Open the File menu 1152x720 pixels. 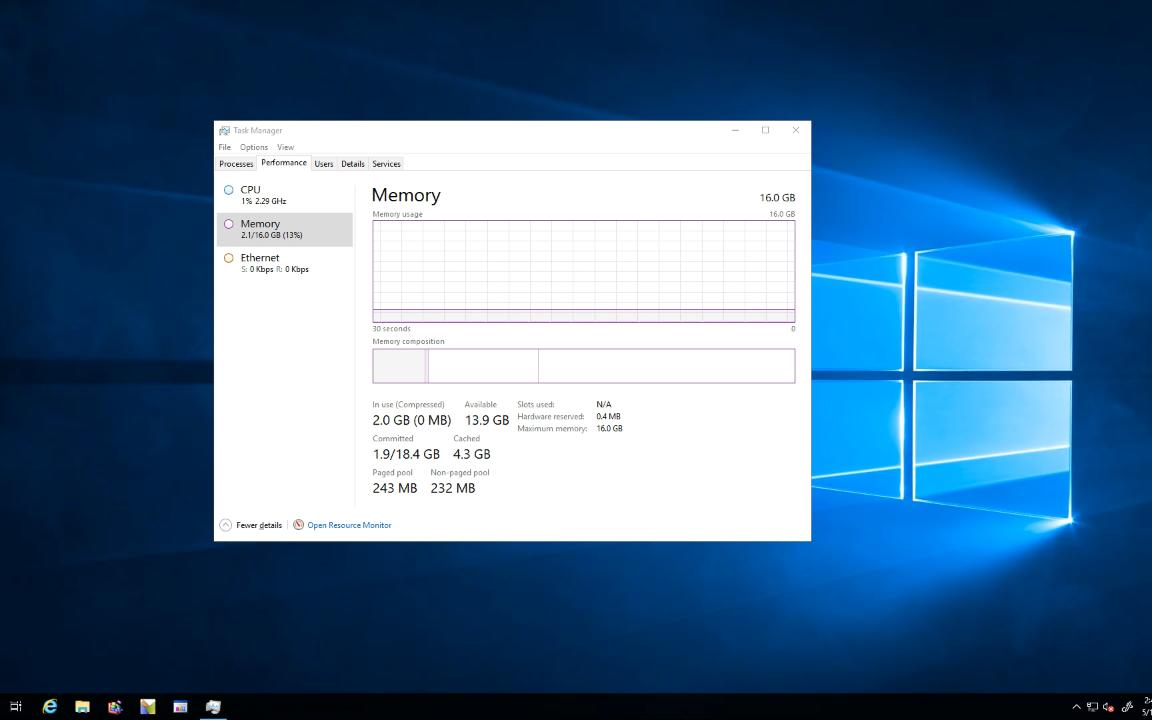224,146
